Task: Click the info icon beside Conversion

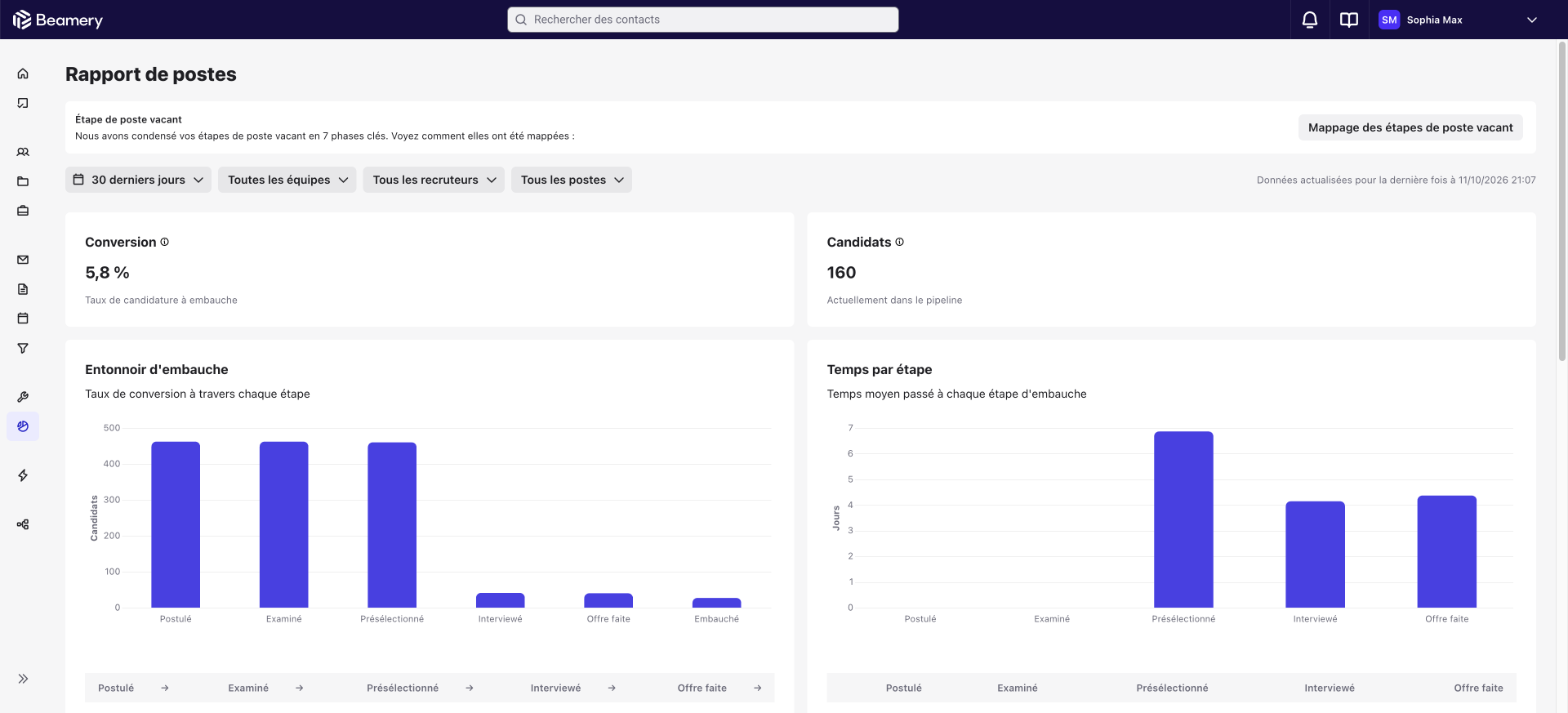Action: 165,242
